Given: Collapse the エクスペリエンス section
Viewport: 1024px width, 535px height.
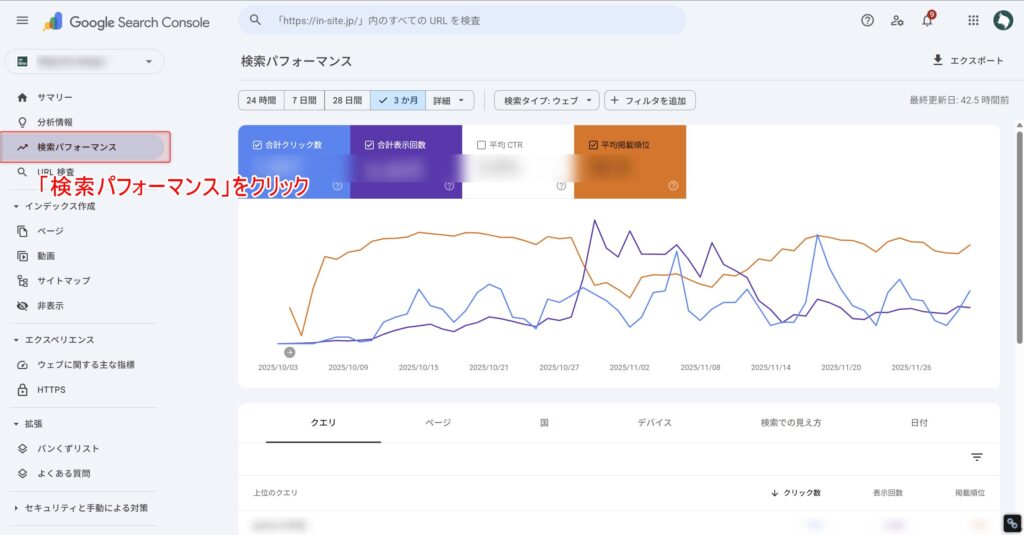Looking at the screenshot, I should (x=54, y=340).
